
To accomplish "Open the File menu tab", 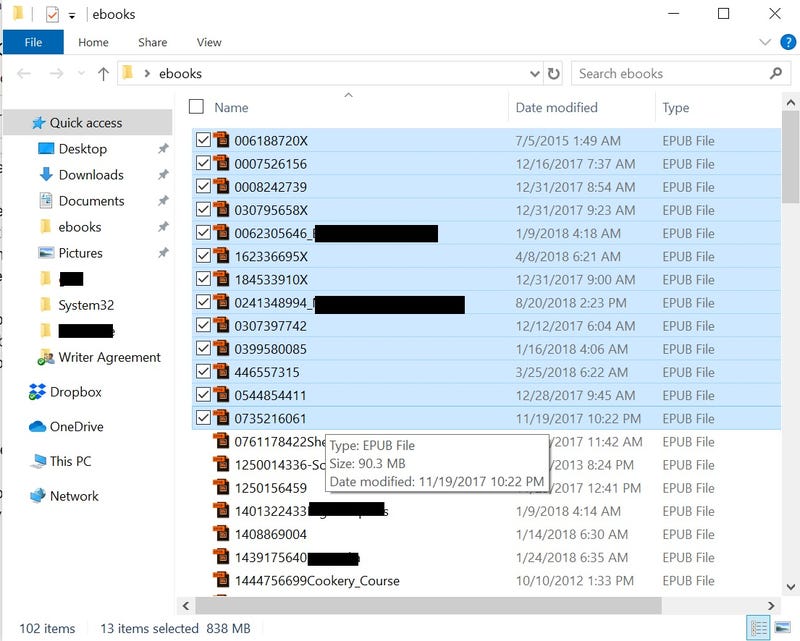I will click(33, 42).
